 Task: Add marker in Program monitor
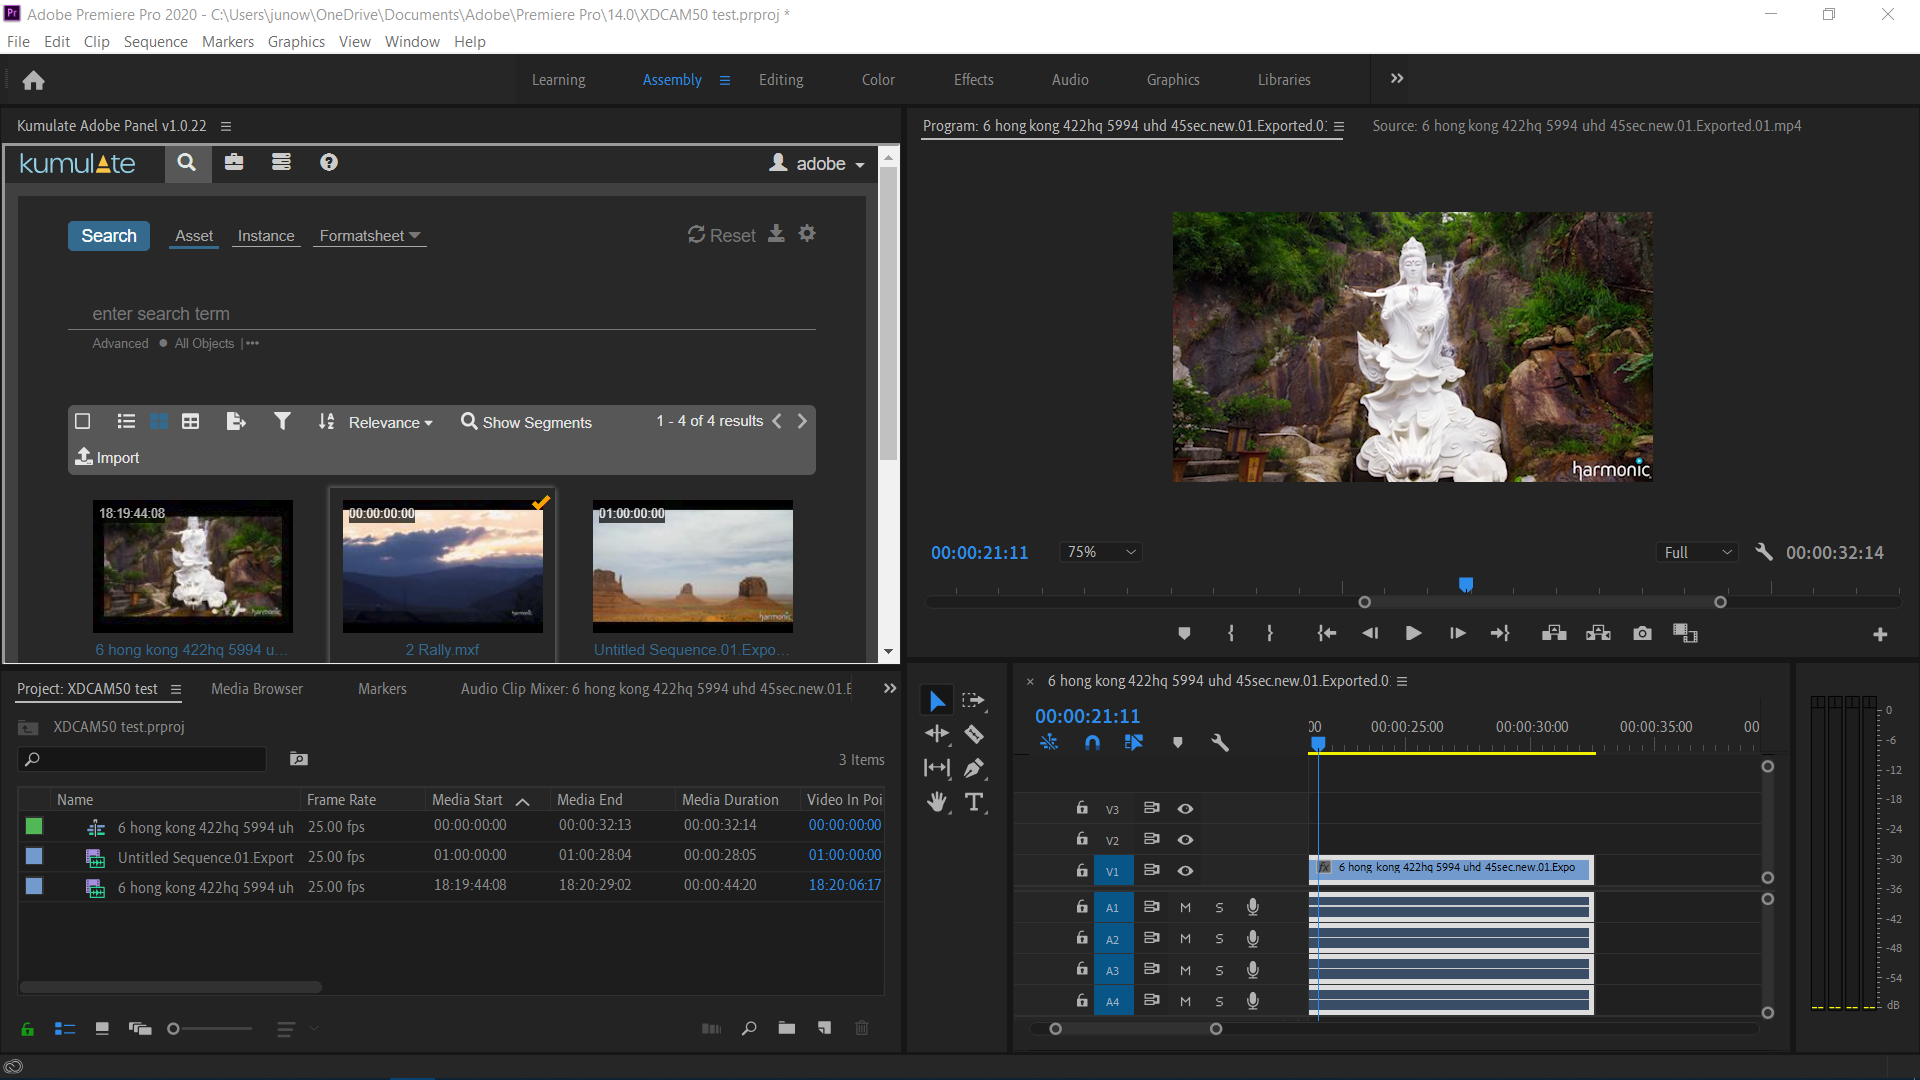coord(1184,634)
